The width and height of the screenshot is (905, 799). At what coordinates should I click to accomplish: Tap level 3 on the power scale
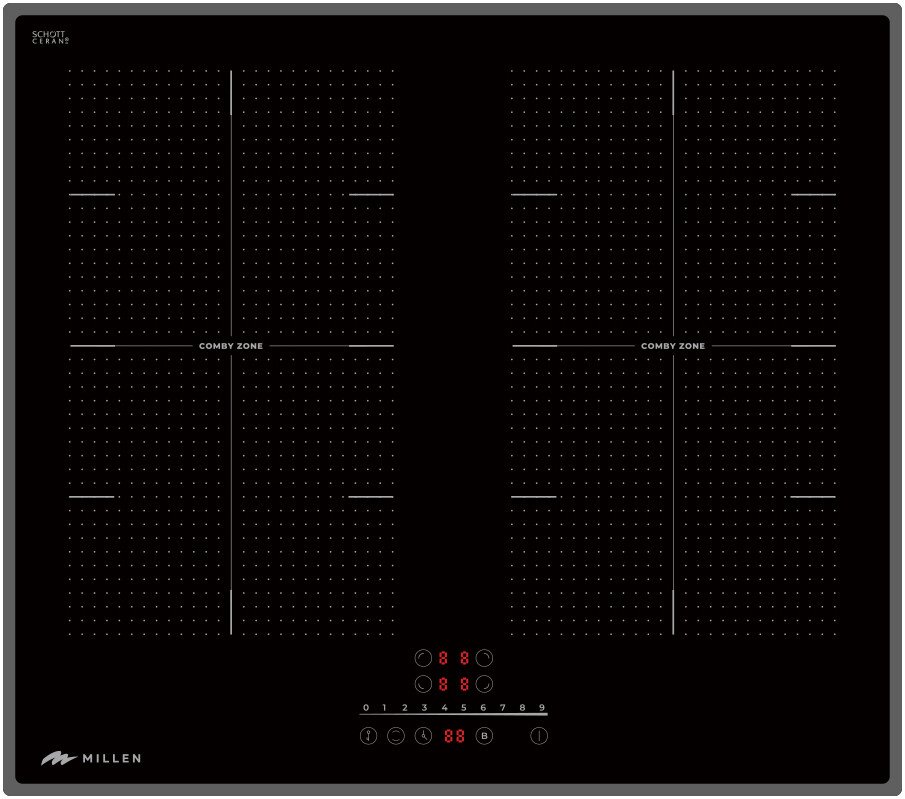coord(424,708)
